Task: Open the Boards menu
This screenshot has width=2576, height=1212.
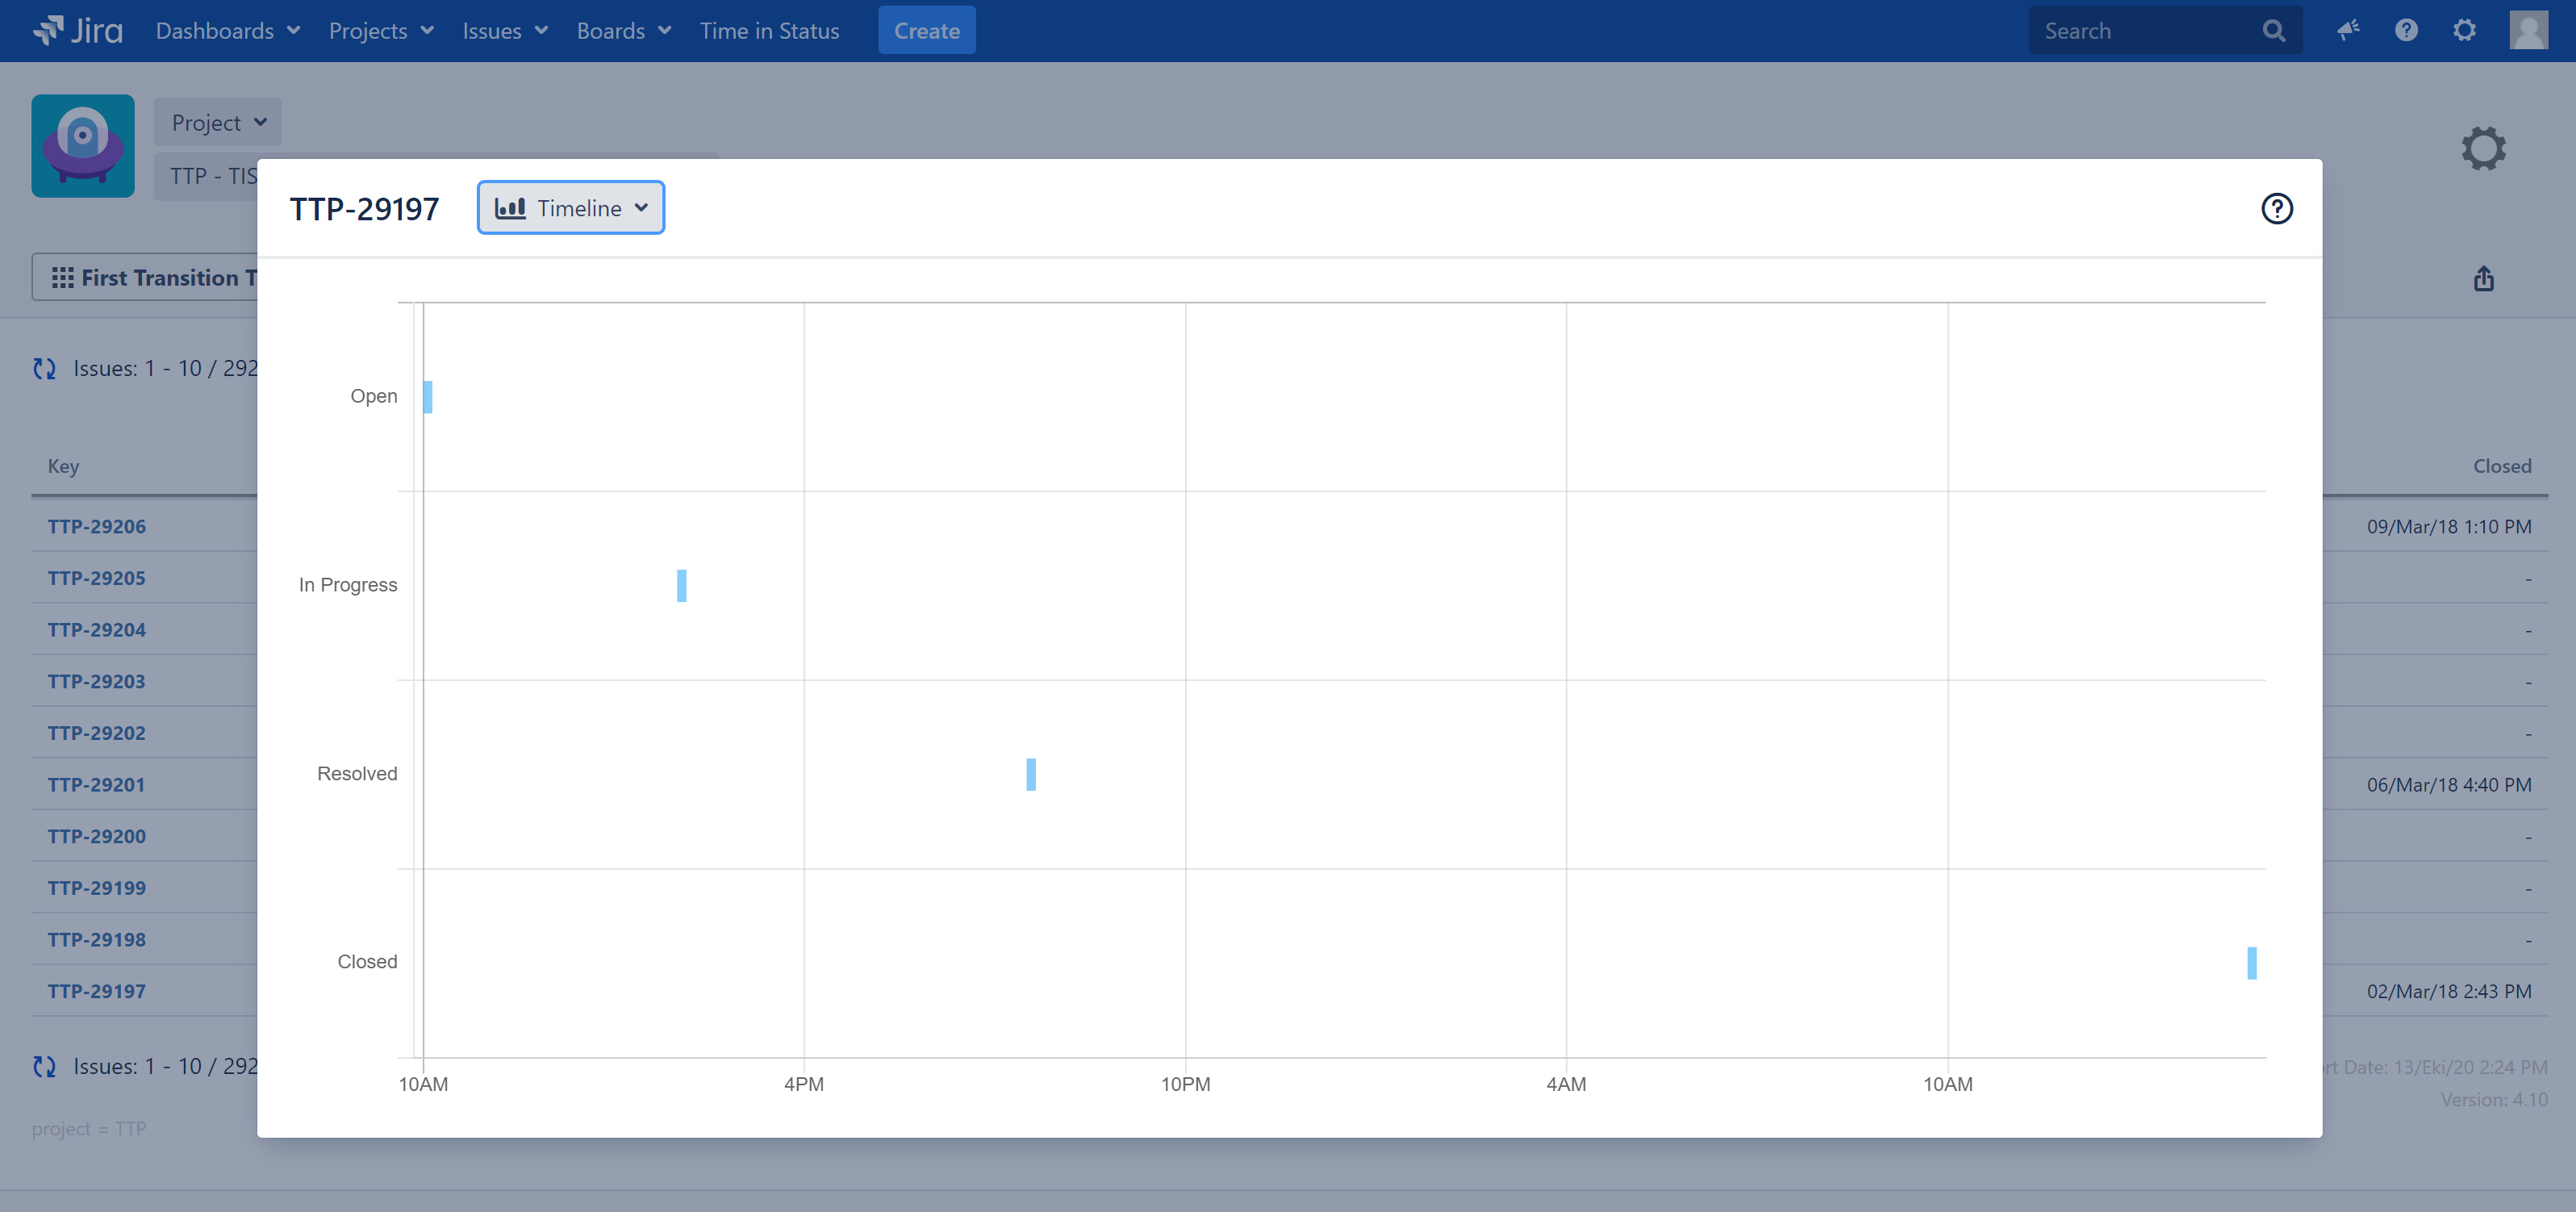Action: point(623,31)
